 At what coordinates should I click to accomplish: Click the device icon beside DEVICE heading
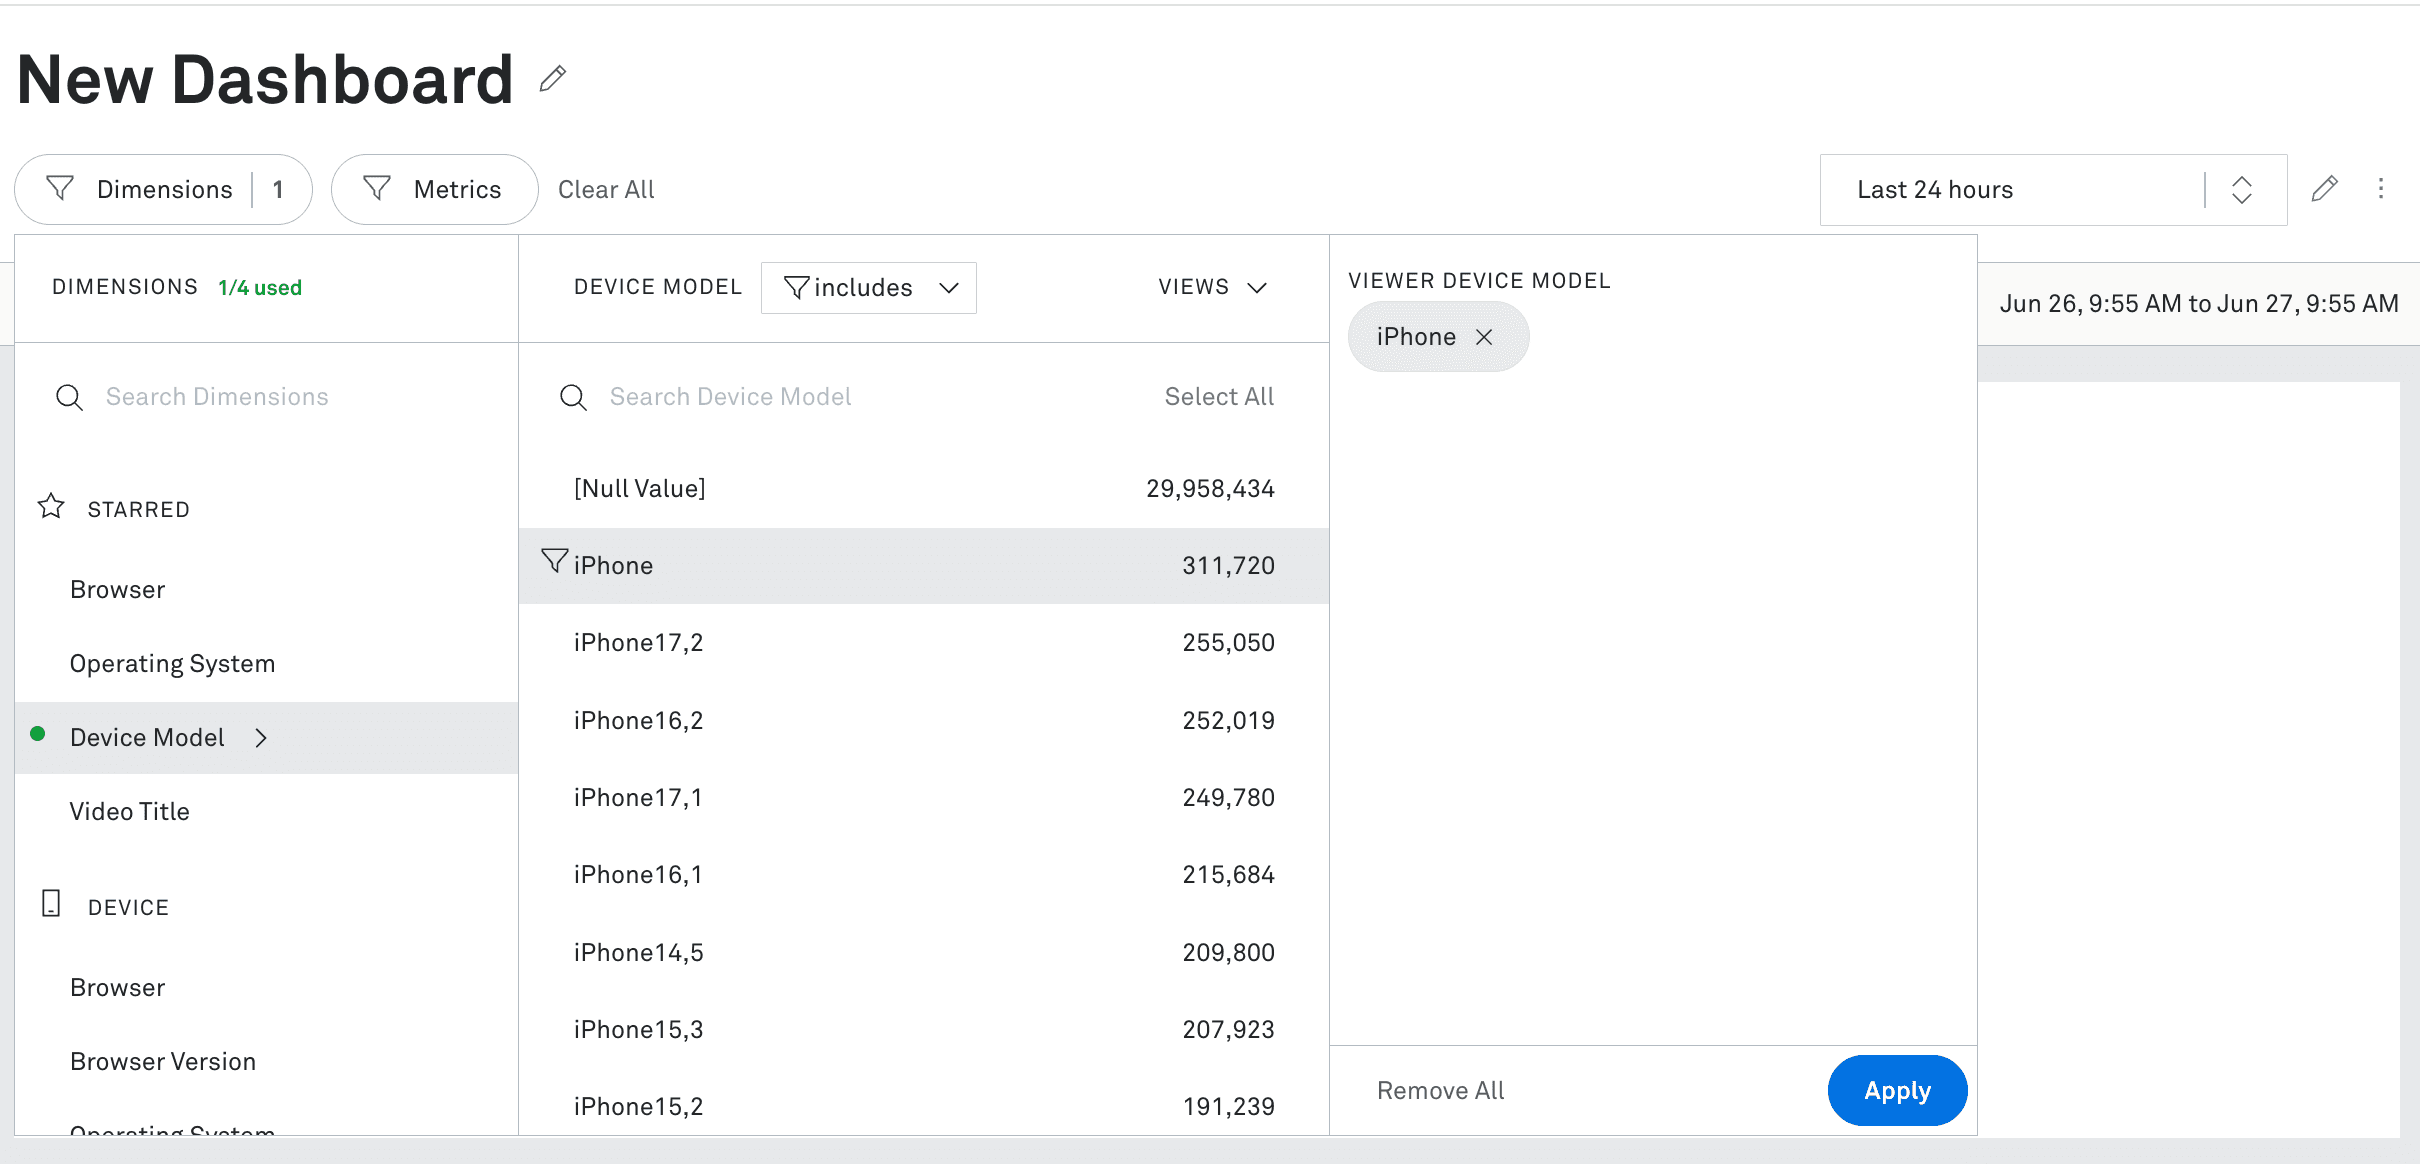point(51,904)
